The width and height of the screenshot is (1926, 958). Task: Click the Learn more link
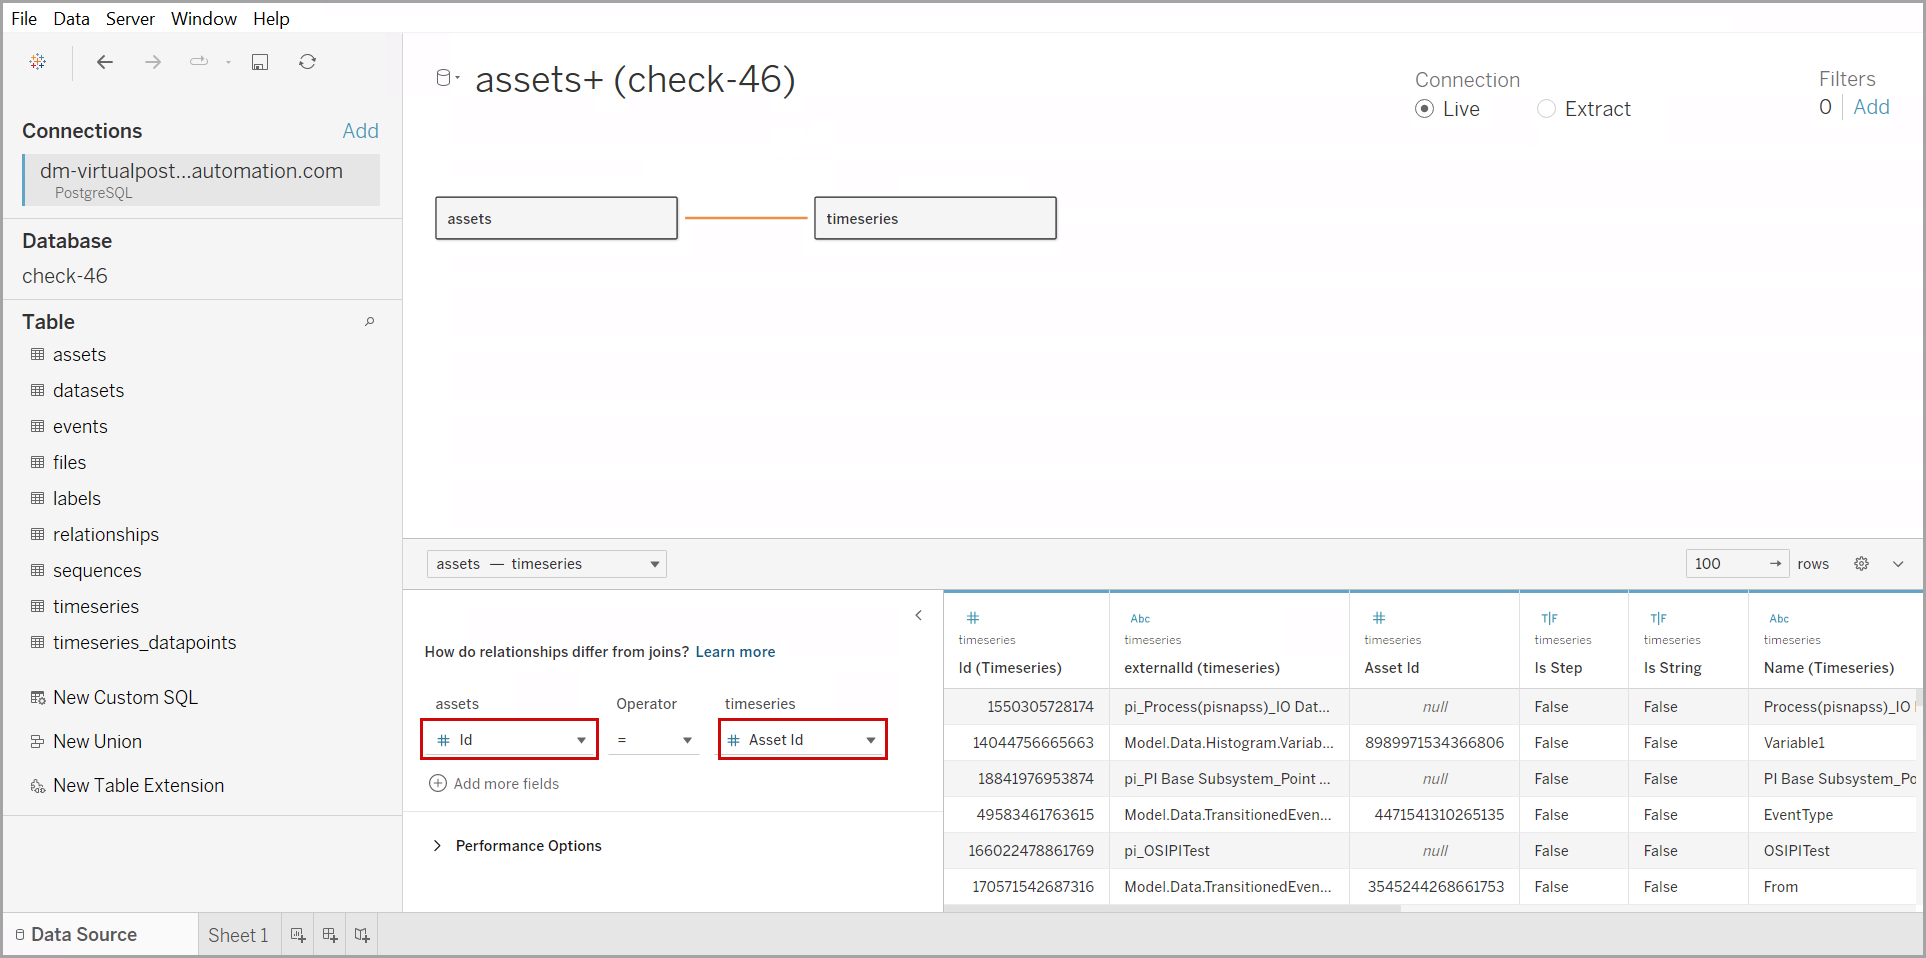(735, 652)
